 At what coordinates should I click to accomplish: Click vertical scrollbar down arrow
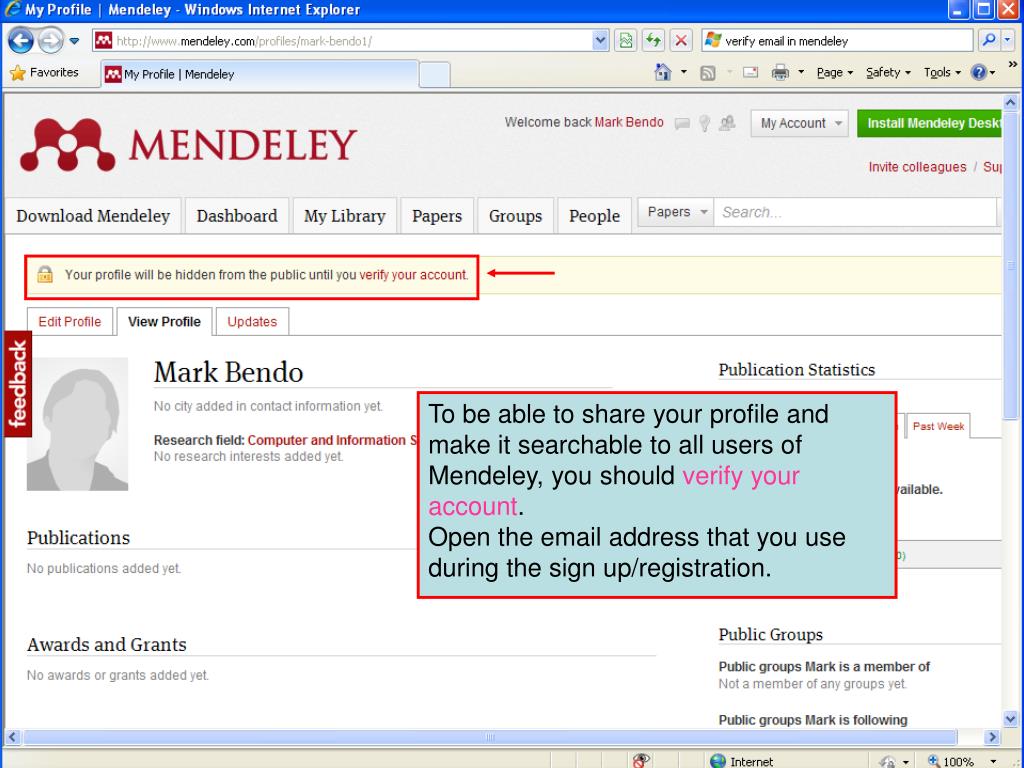(1010, 719)
